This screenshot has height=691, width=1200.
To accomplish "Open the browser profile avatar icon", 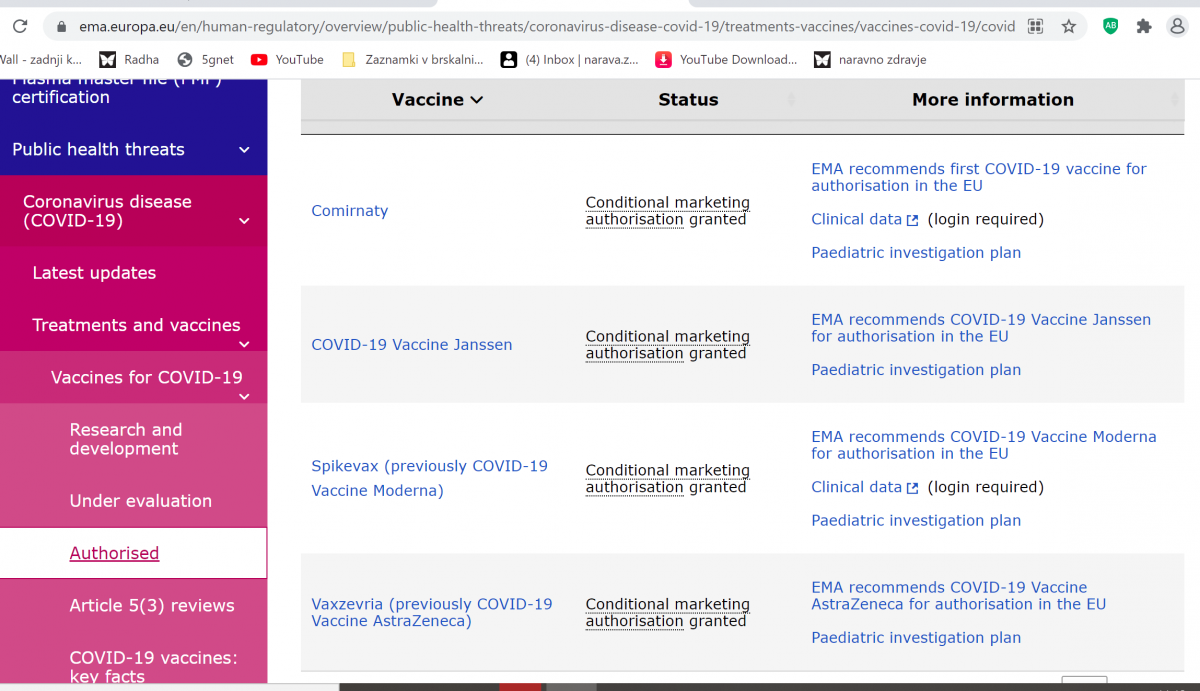I will click(x=1178, y=26).
